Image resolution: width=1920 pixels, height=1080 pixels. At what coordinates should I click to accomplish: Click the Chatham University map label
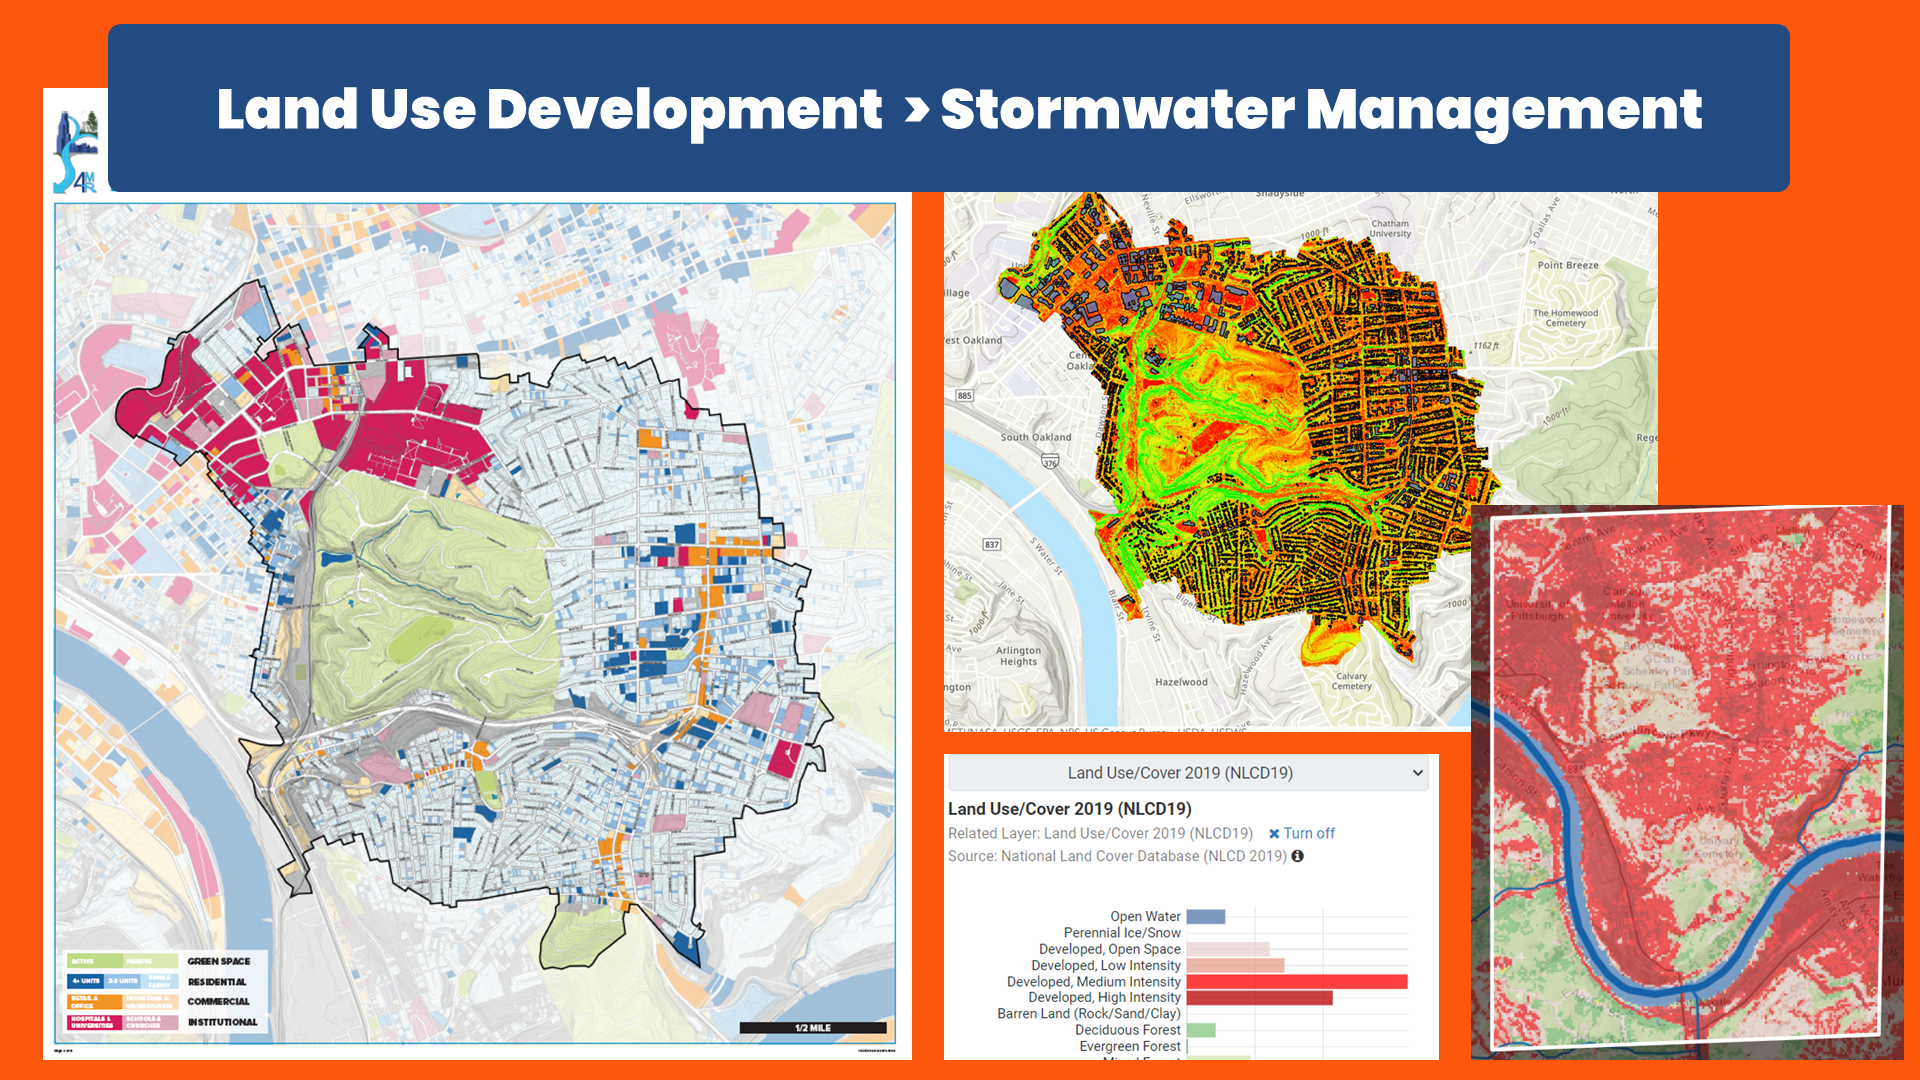[x=1390, y=229]
